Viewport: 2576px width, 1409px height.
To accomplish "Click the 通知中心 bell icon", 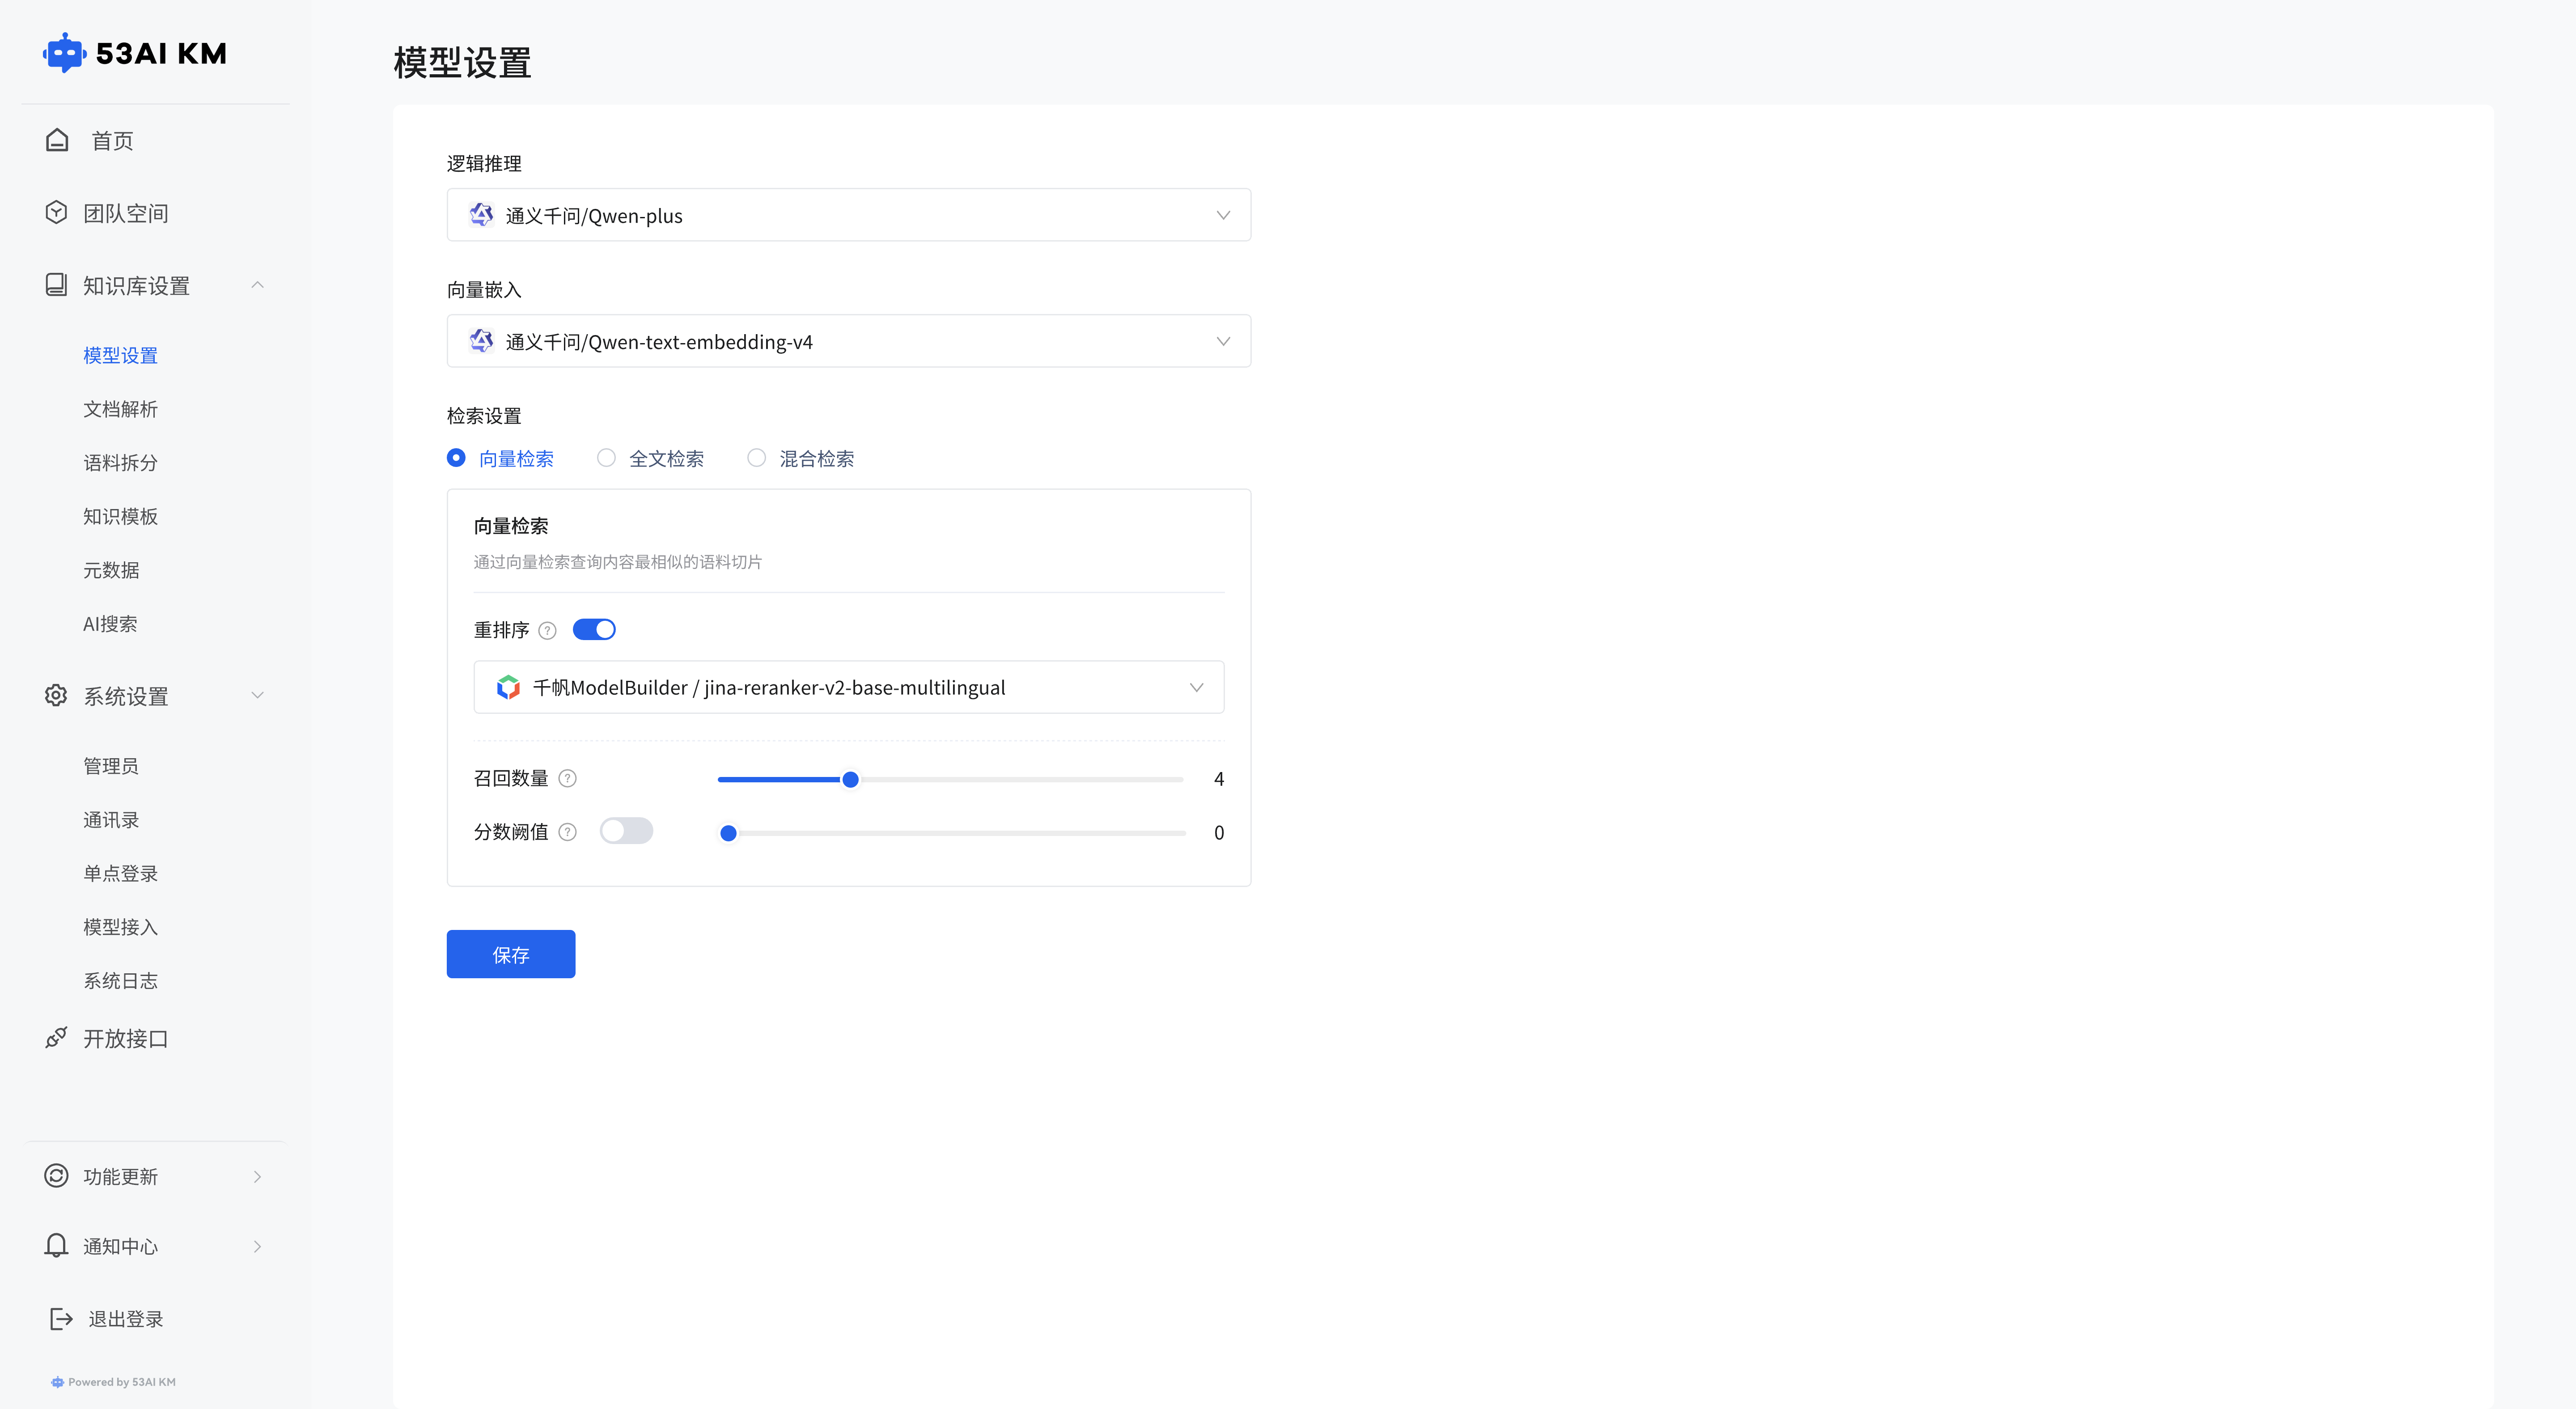I will [57, 1245].
